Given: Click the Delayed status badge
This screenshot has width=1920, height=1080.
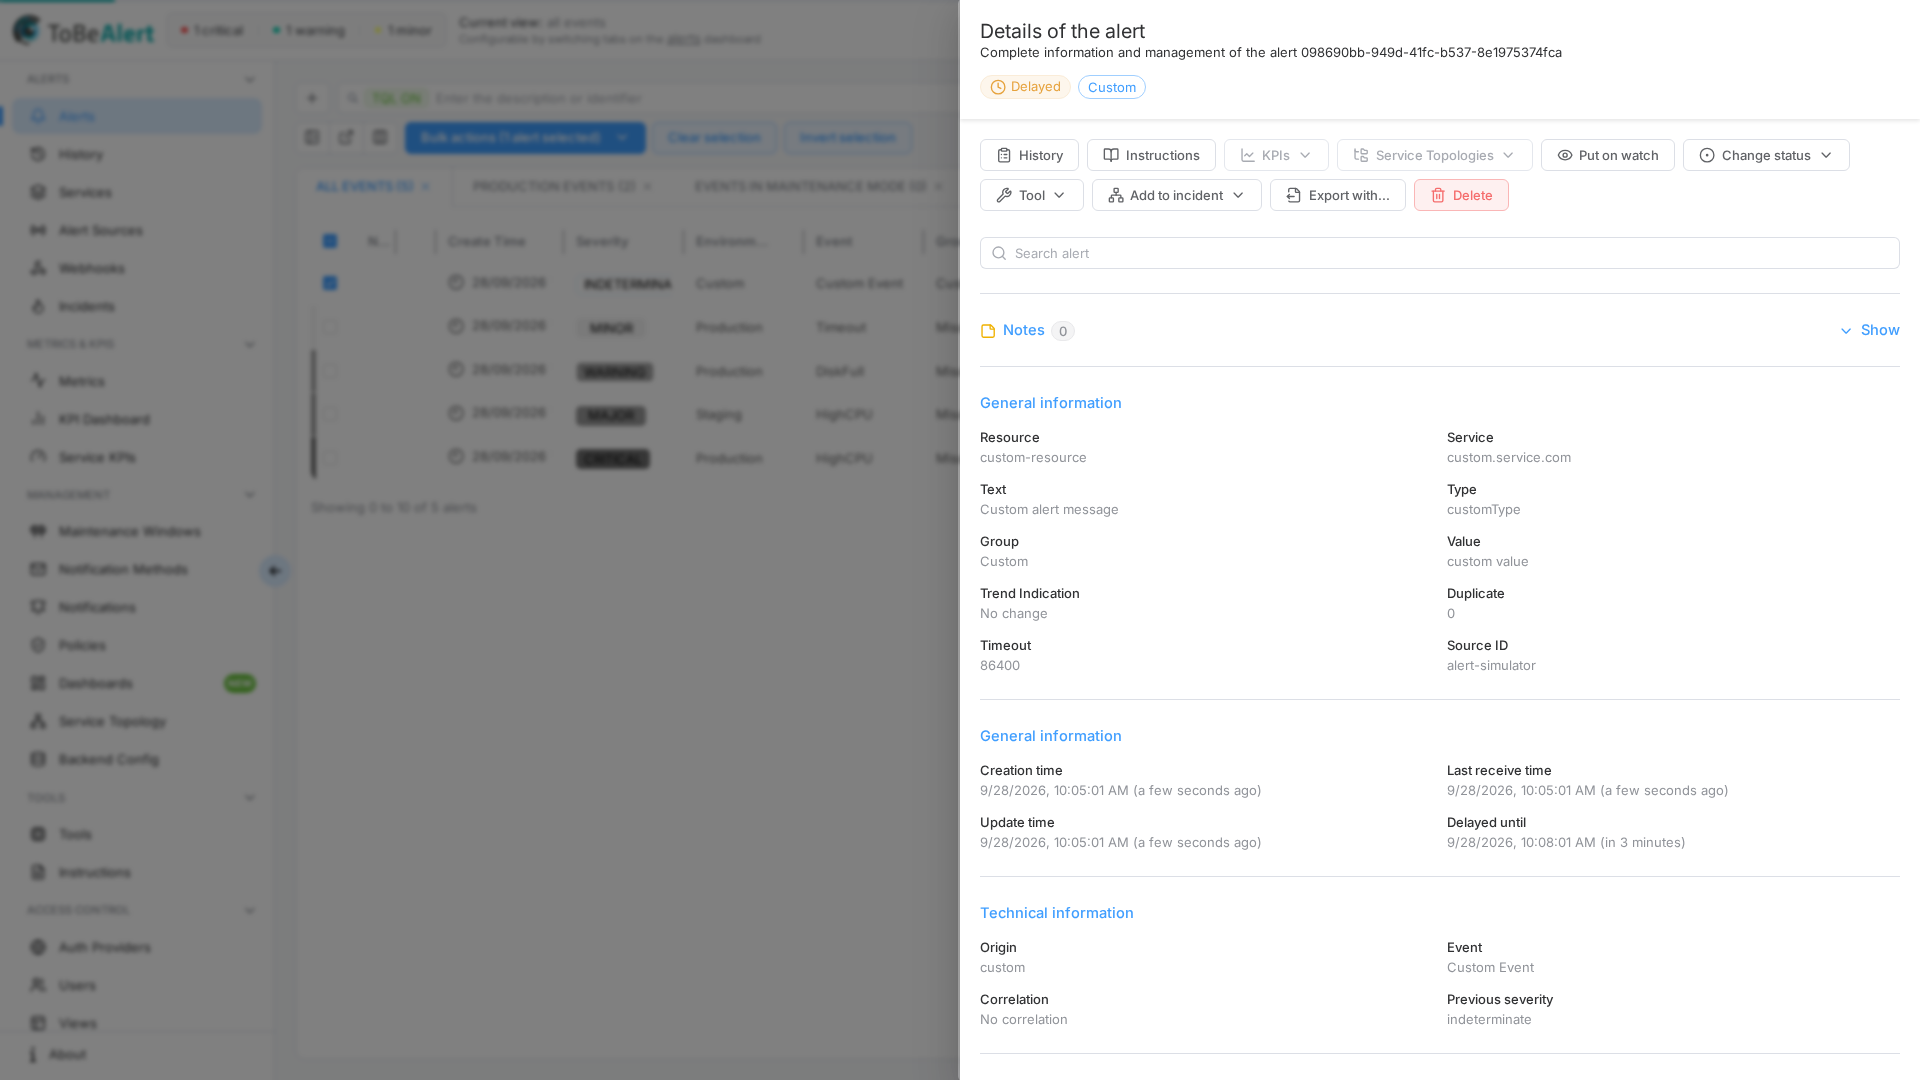Looking at the screenshot, I should pos(1025,87).
